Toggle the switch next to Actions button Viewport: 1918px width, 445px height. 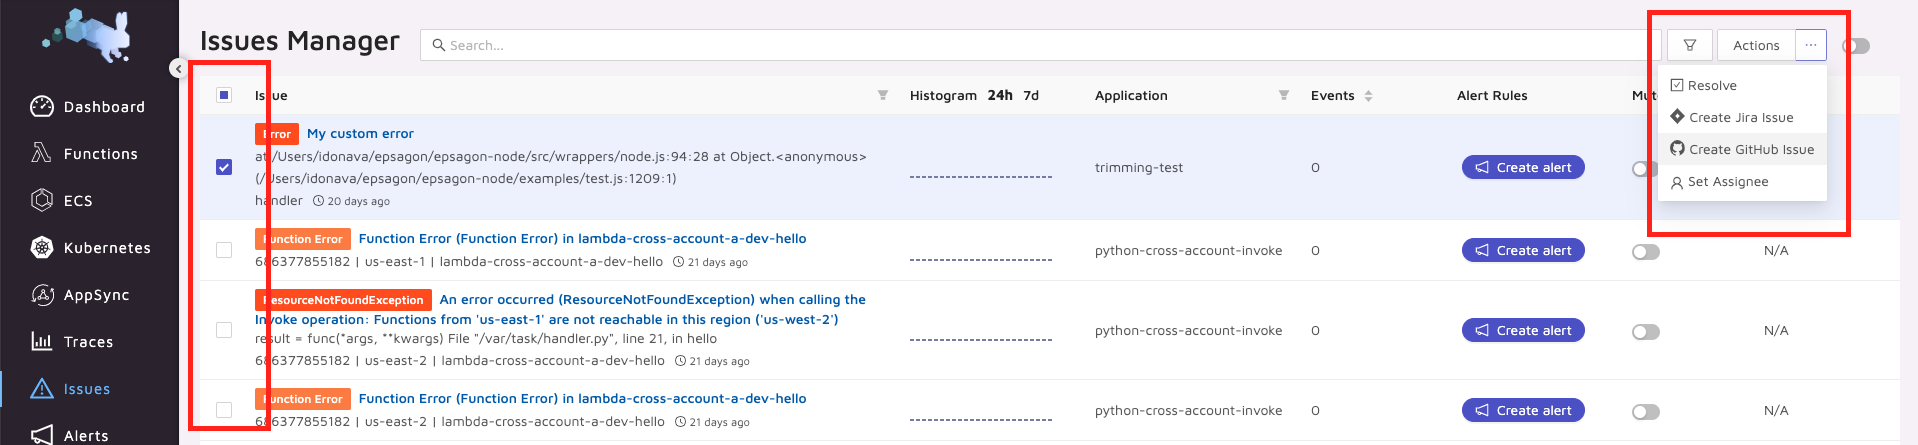pos(1857,46)
